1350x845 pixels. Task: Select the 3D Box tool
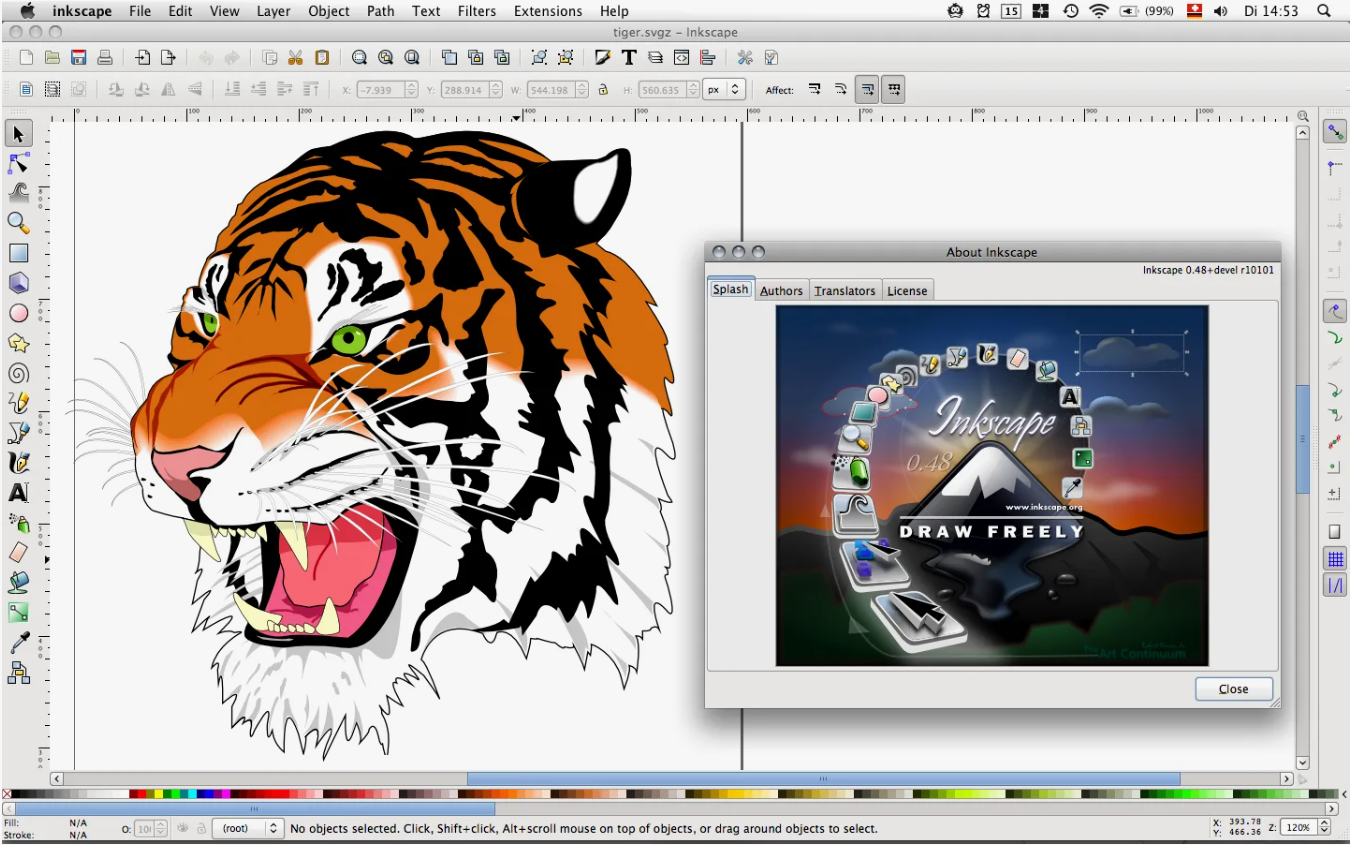[18, 283]
